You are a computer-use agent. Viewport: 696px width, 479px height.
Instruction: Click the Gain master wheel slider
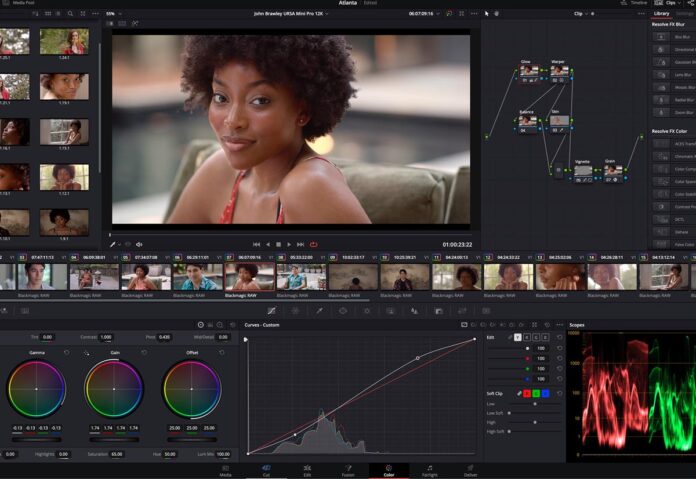click(114, 439)
